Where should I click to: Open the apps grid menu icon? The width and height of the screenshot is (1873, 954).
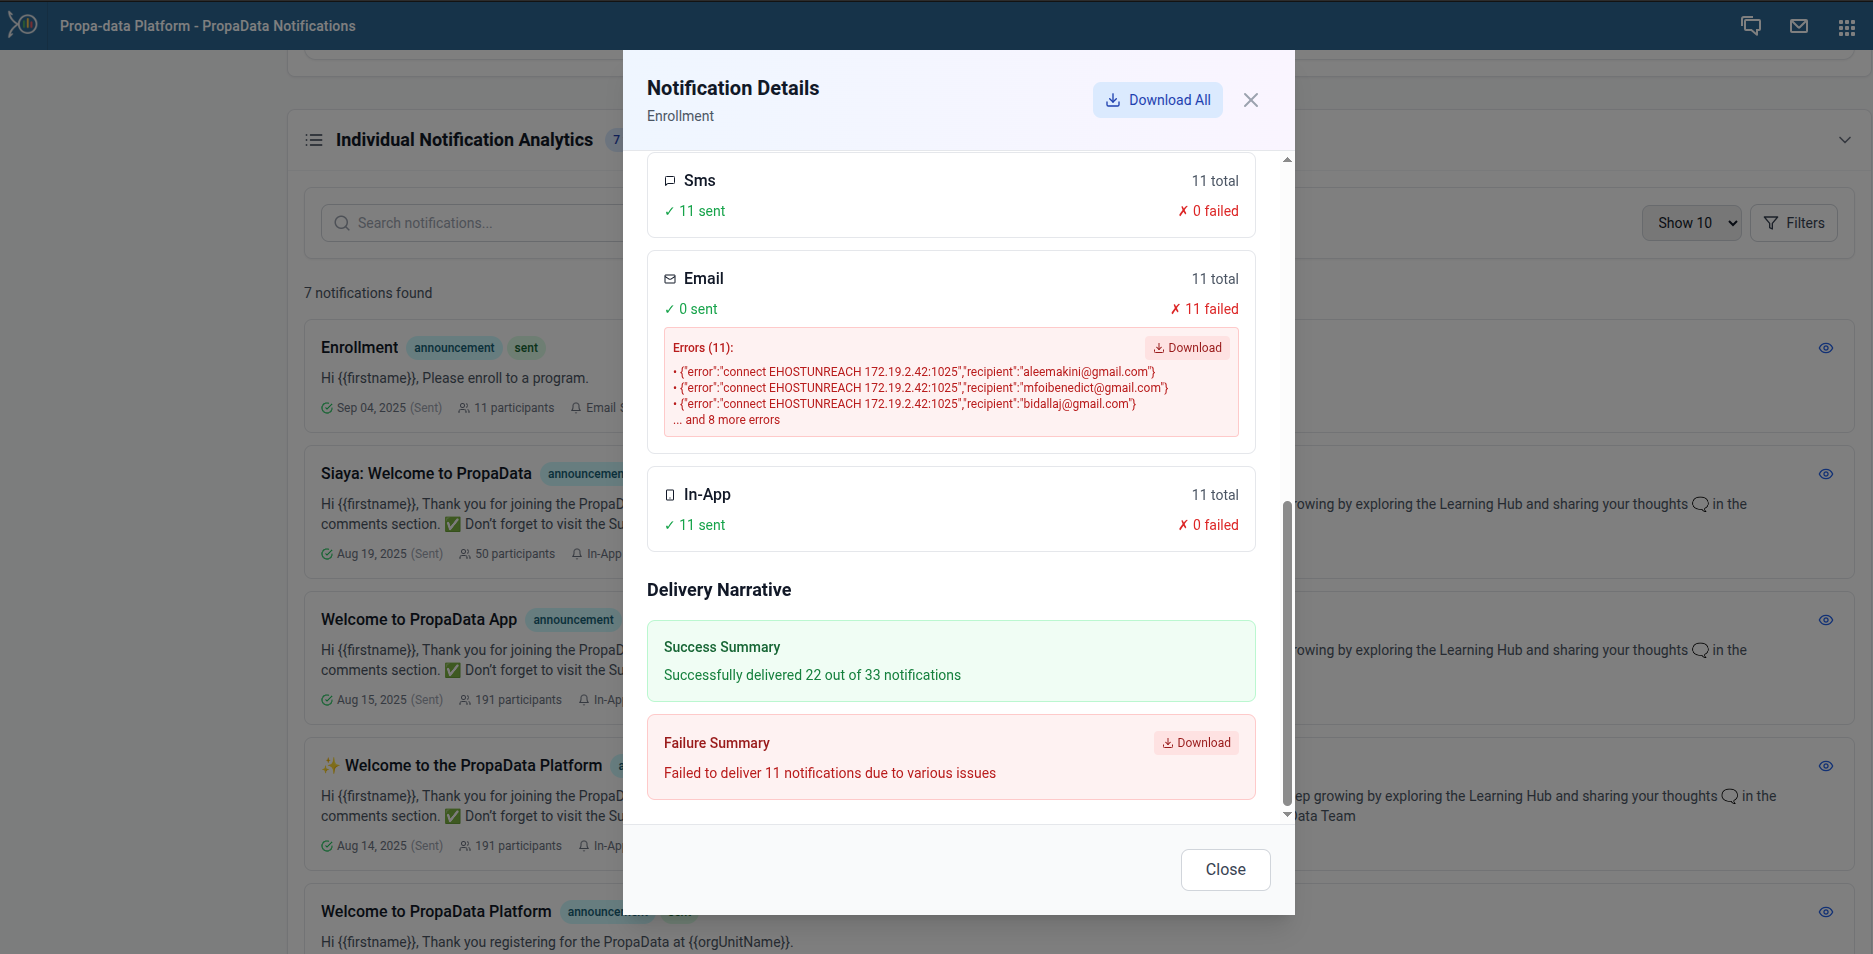coord(1846,27)
